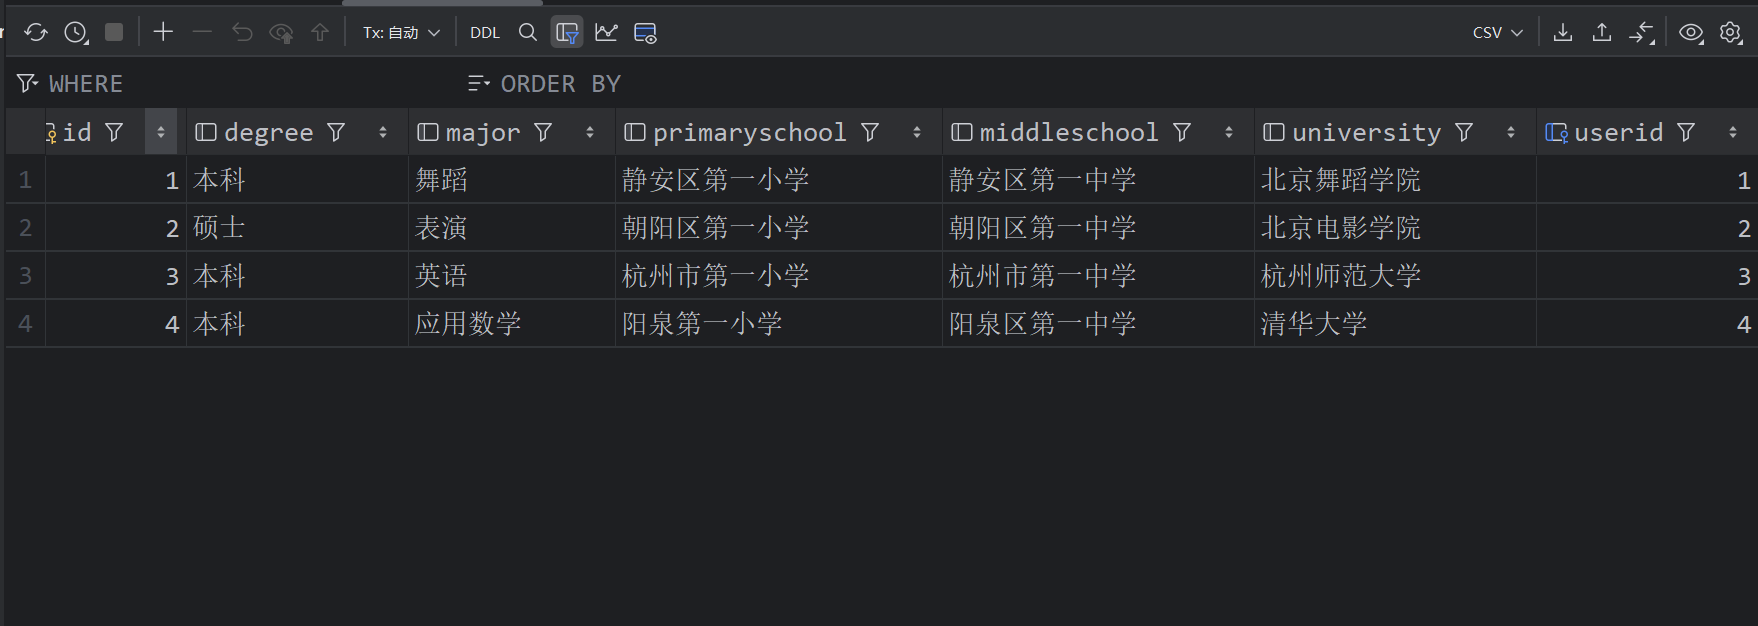Click the cell 阳泉区第一中学

[x=1098, y=324]
